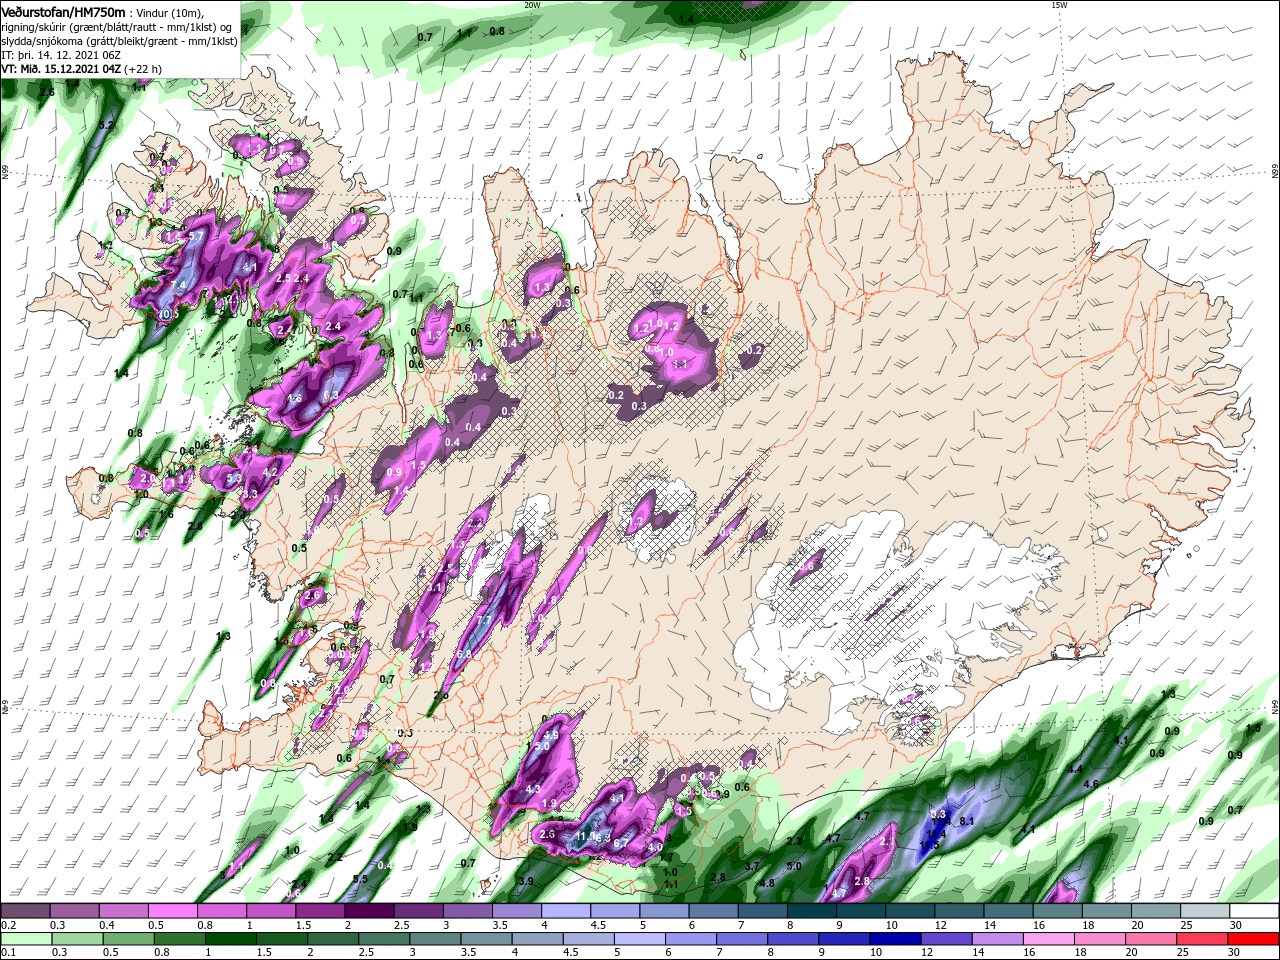Click the Veðurstofan/HM750m title text

coord(63,12)
